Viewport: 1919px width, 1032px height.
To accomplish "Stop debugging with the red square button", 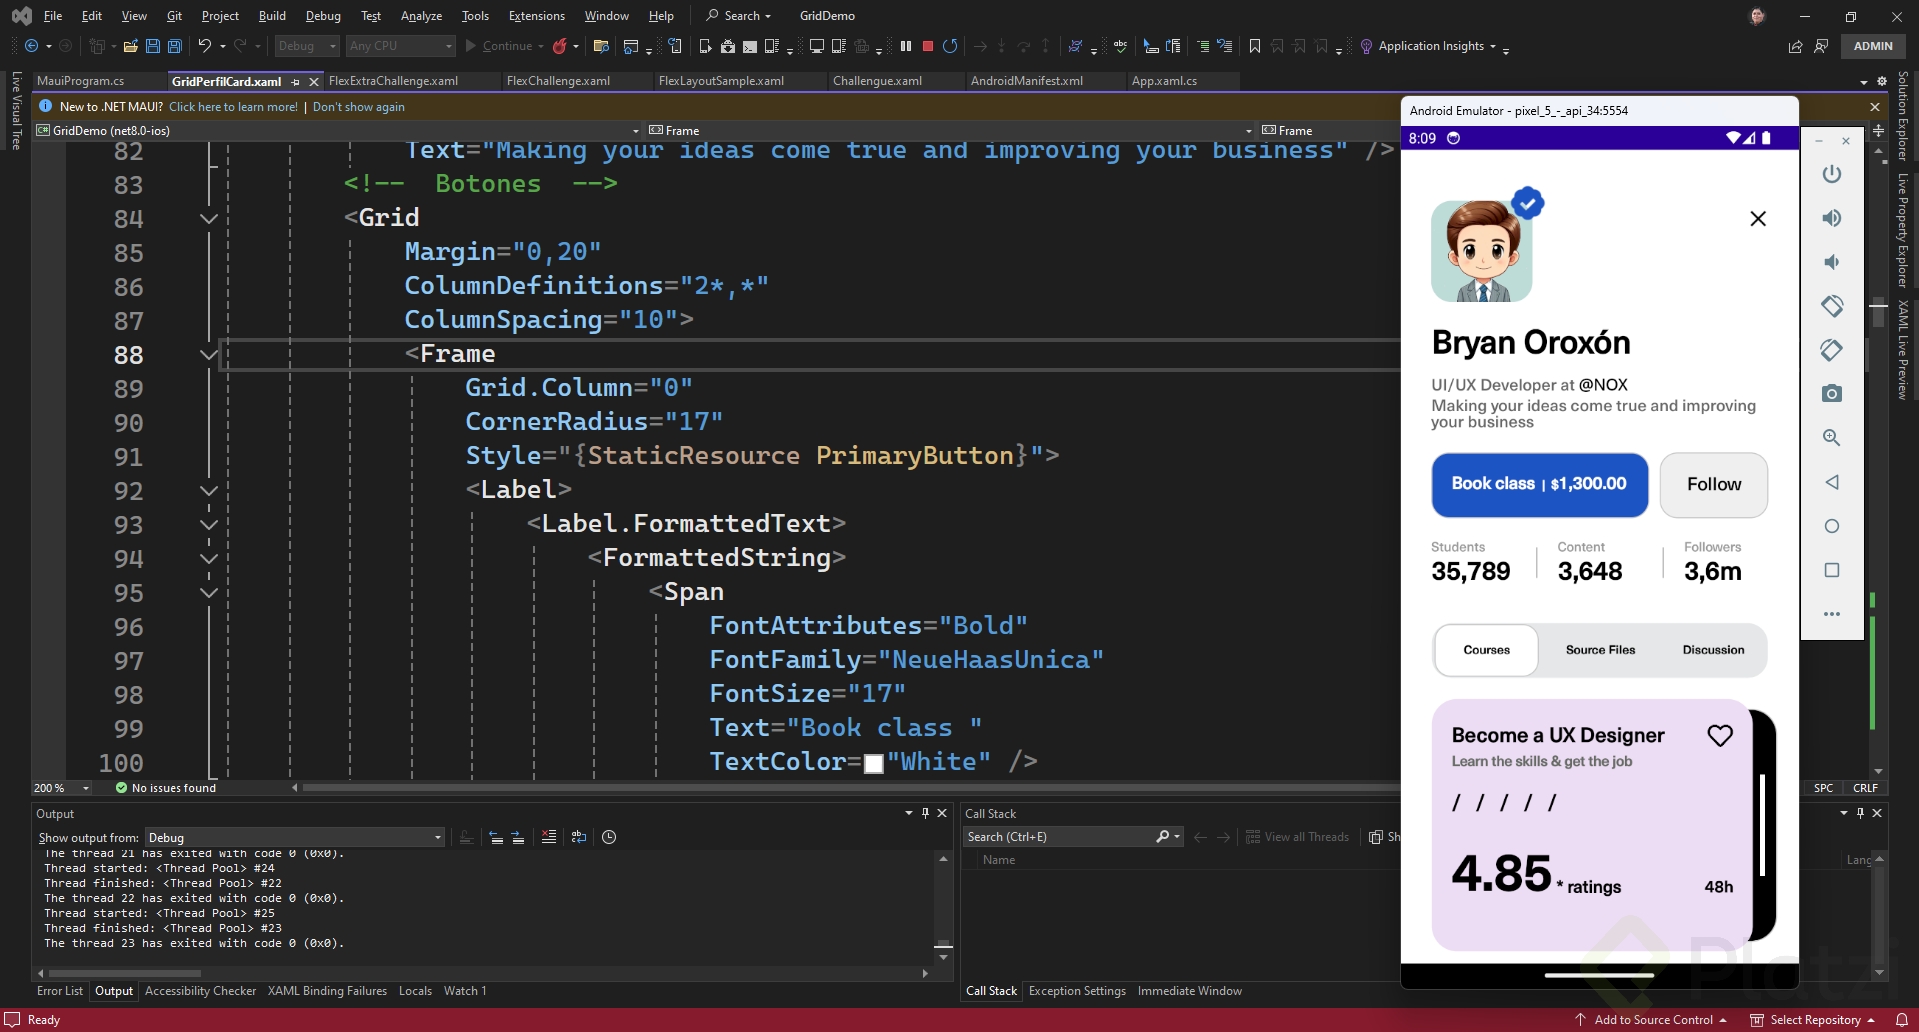I will 928,46.
